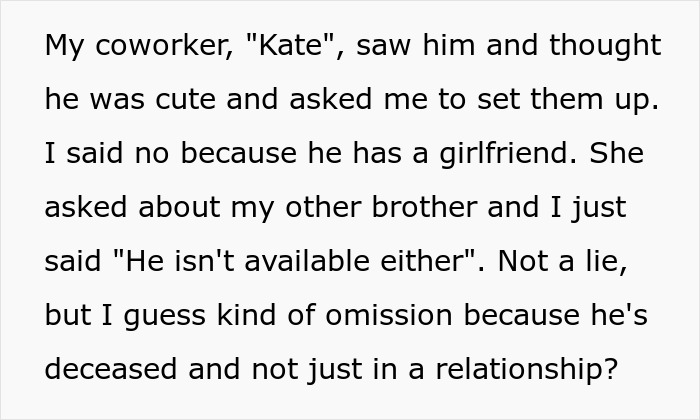Click the word "brother" in the paragraph
Screen dimensions: 700x420
click(424, 207)
